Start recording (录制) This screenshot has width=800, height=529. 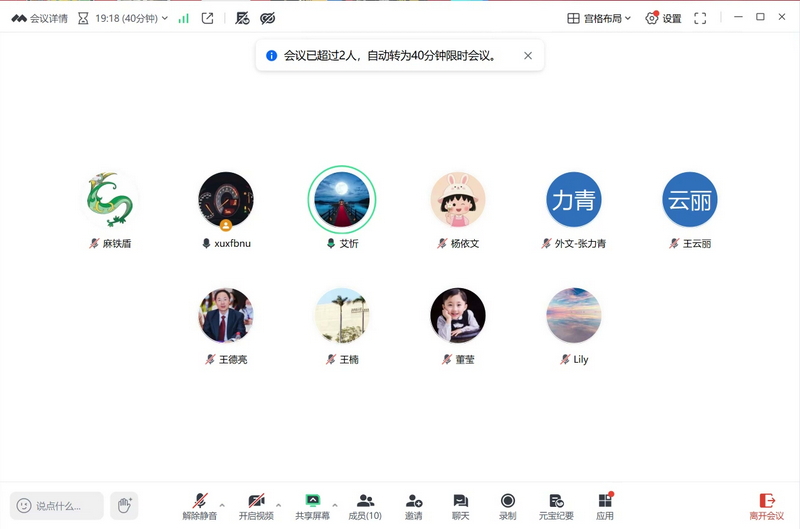(508, 506)
